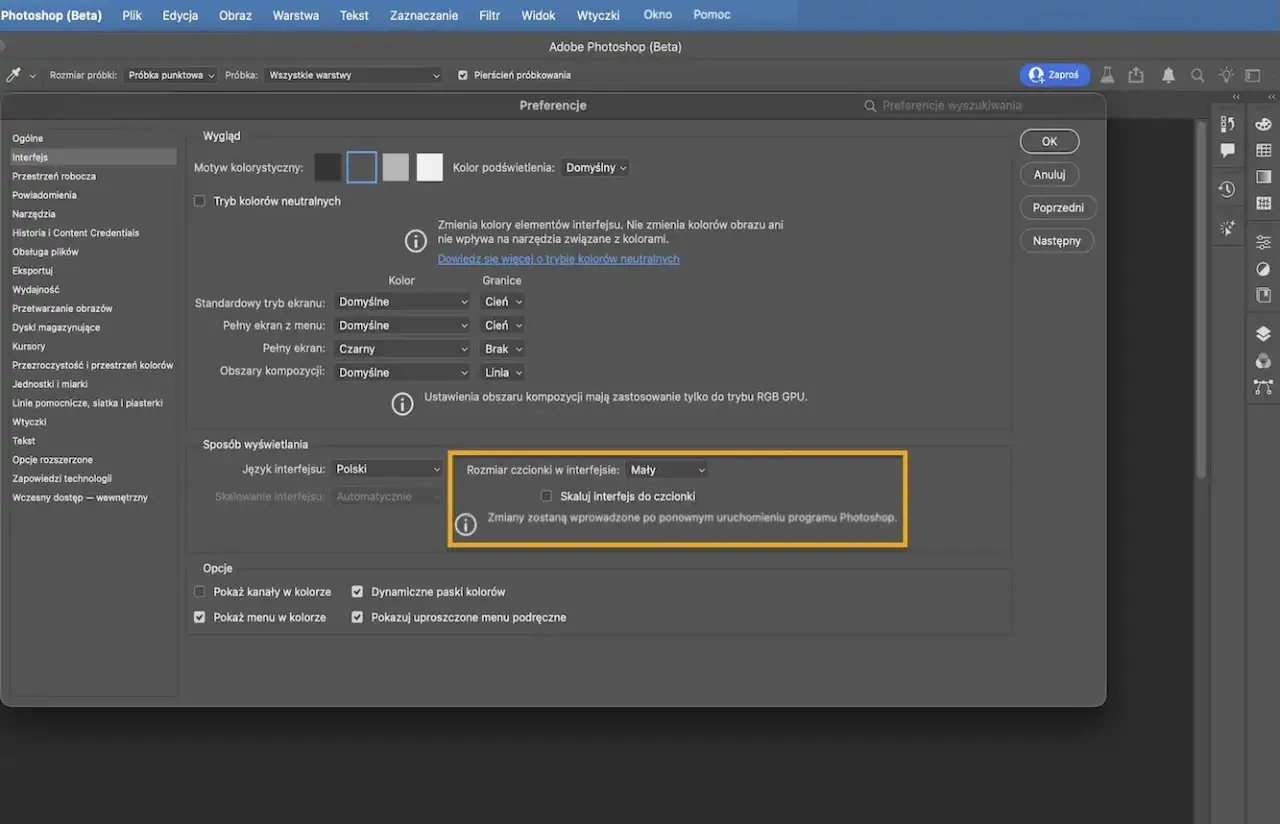This screenshot has height=824, width=1280.
Task: Open the Pełny ekran color dropdown
Action: (402, 348)
